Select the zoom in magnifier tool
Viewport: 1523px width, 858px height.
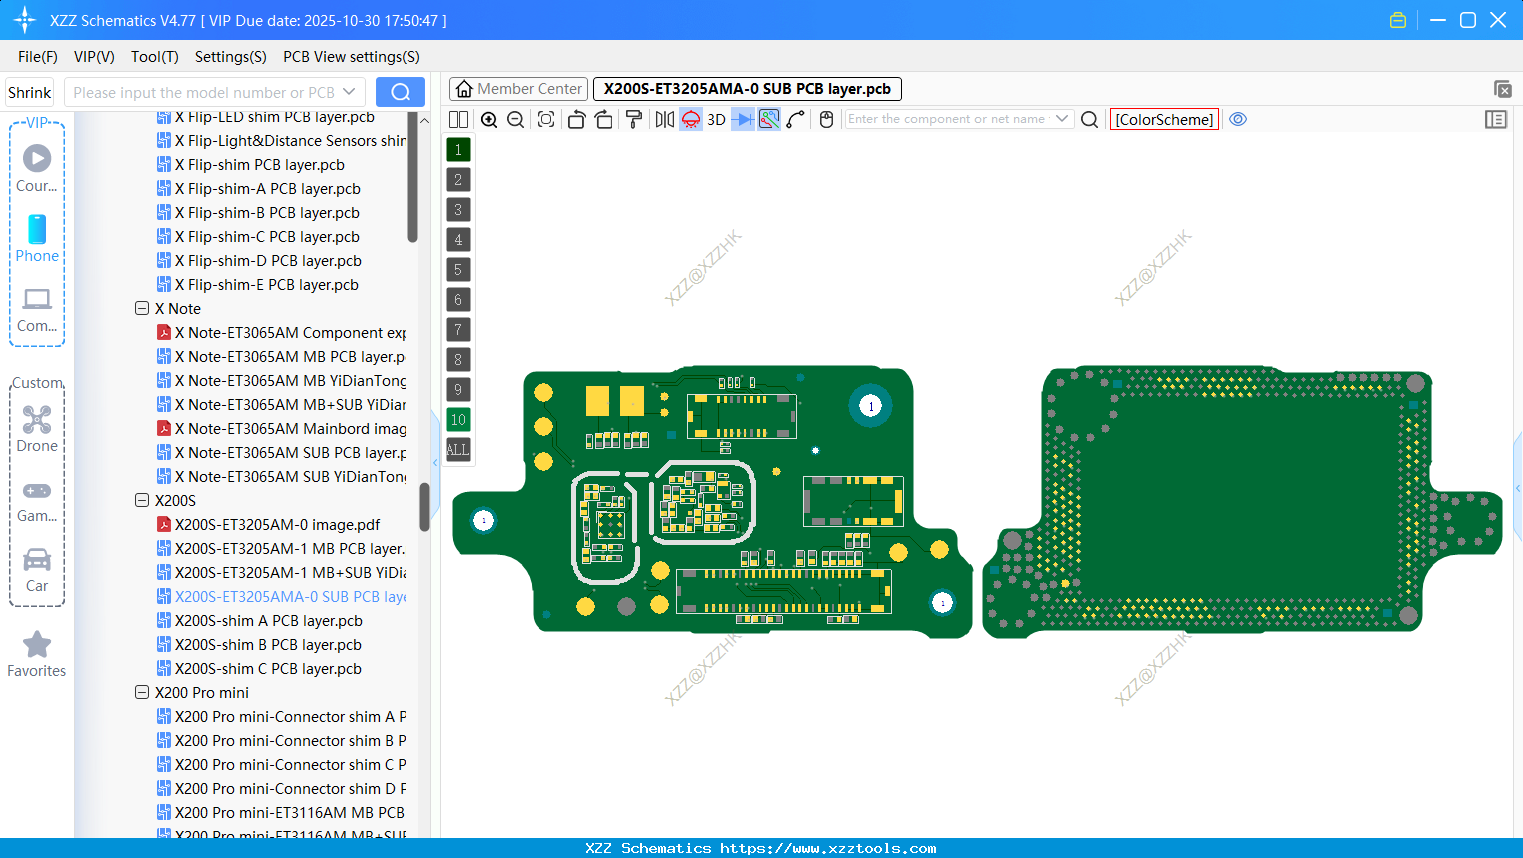[x=489, y=119]
